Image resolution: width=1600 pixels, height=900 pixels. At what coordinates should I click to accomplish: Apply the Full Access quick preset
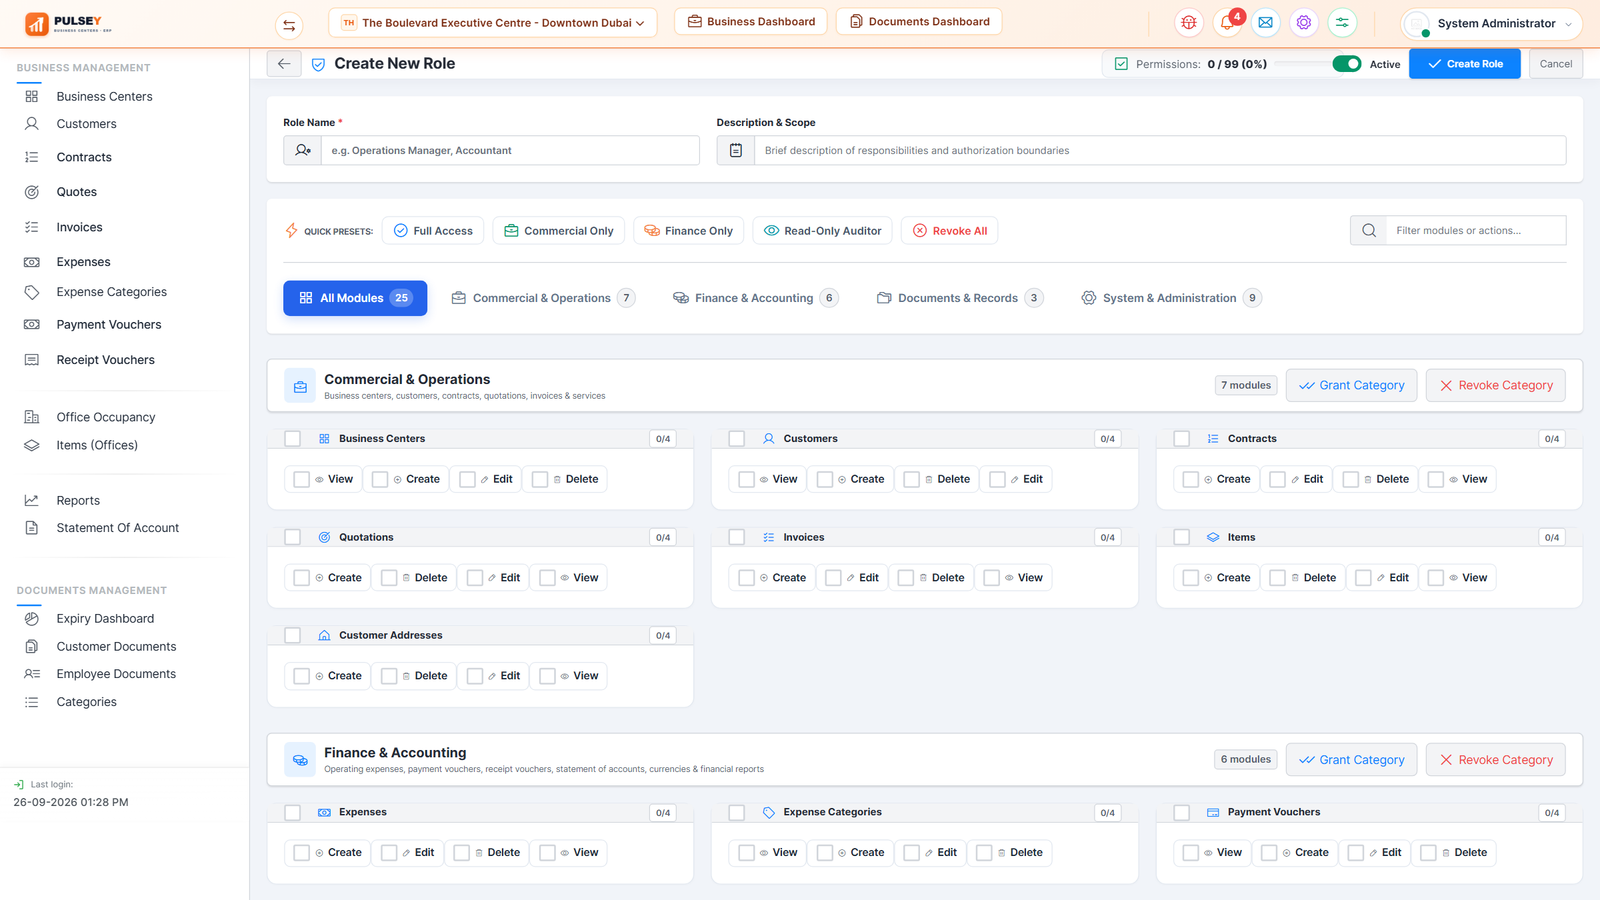(x=433, y=231)
